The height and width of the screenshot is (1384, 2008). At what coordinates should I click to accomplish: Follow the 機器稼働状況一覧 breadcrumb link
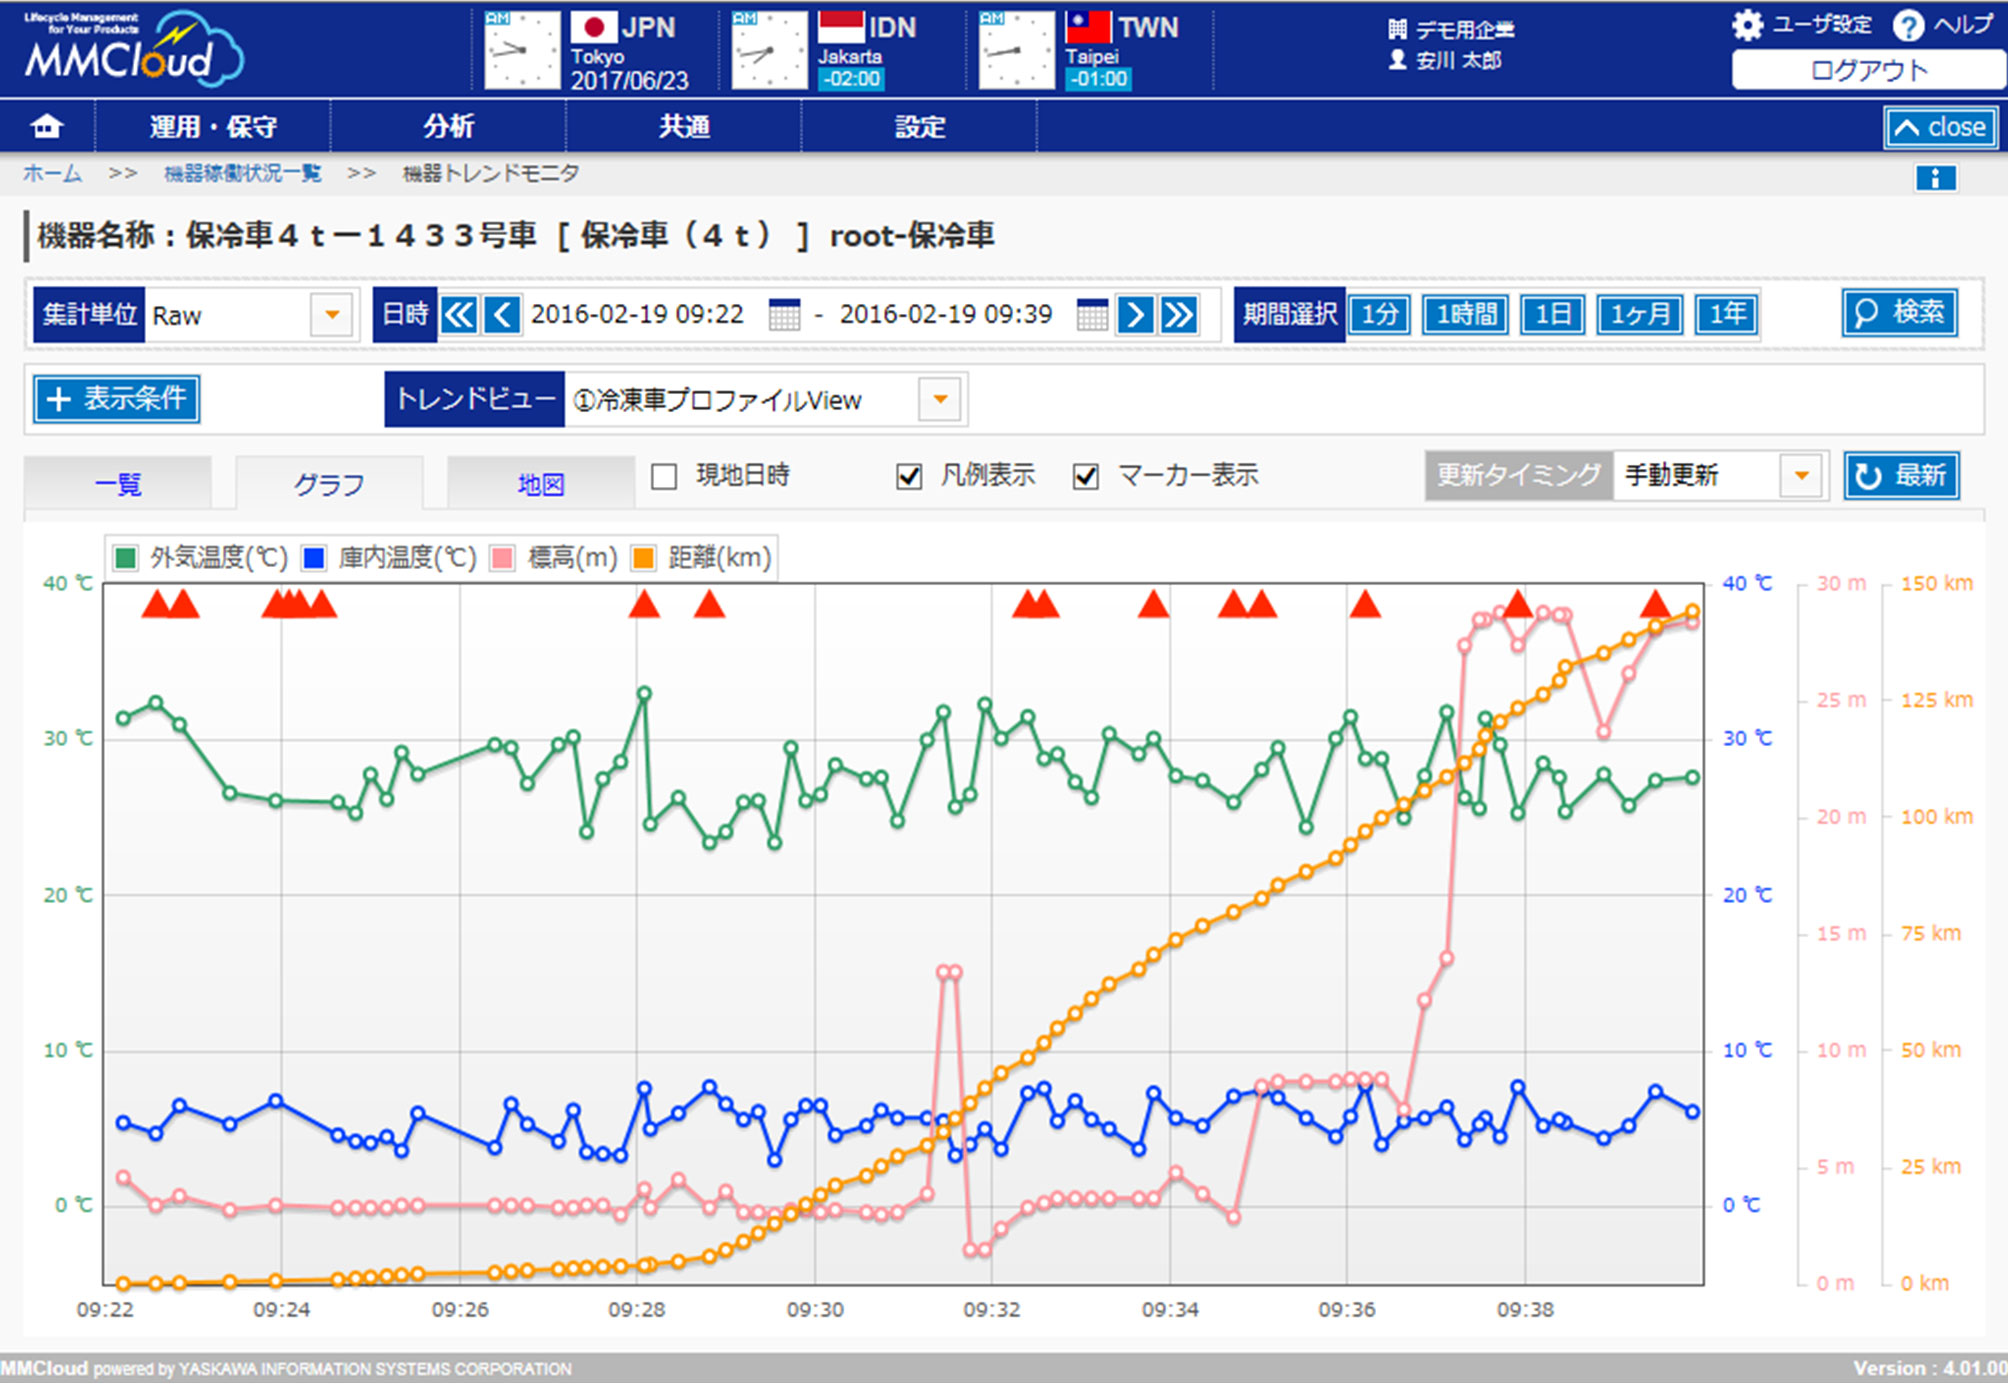(242, 174)
